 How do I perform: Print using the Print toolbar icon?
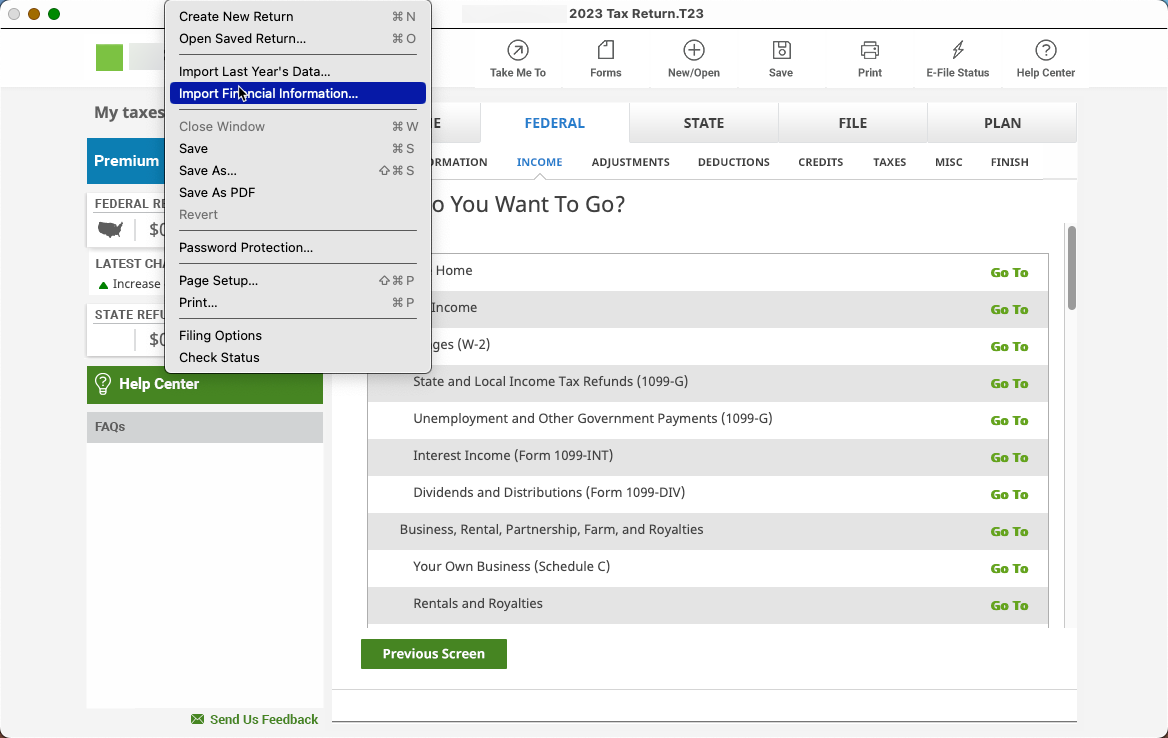869,58
